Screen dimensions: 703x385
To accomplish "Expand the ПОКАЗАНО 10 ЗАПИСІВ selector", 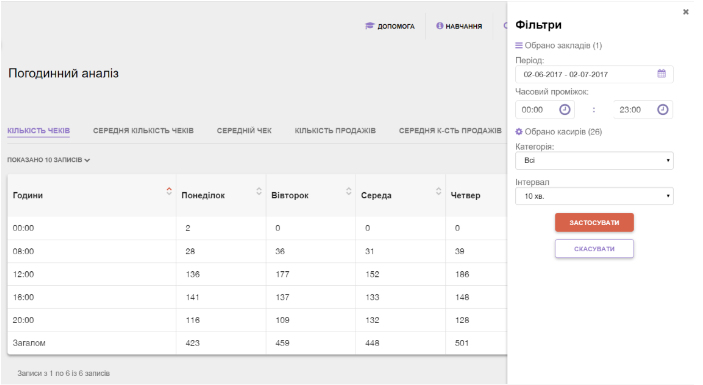I will click(48, 160).
